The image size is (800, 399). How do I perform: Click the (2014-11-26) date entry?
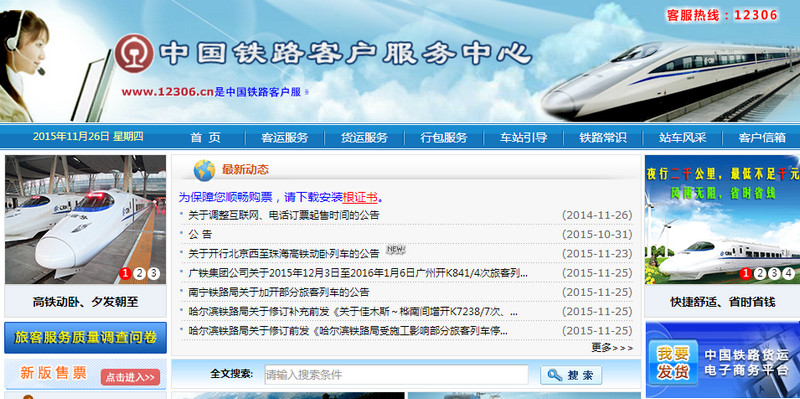[597, 215]
